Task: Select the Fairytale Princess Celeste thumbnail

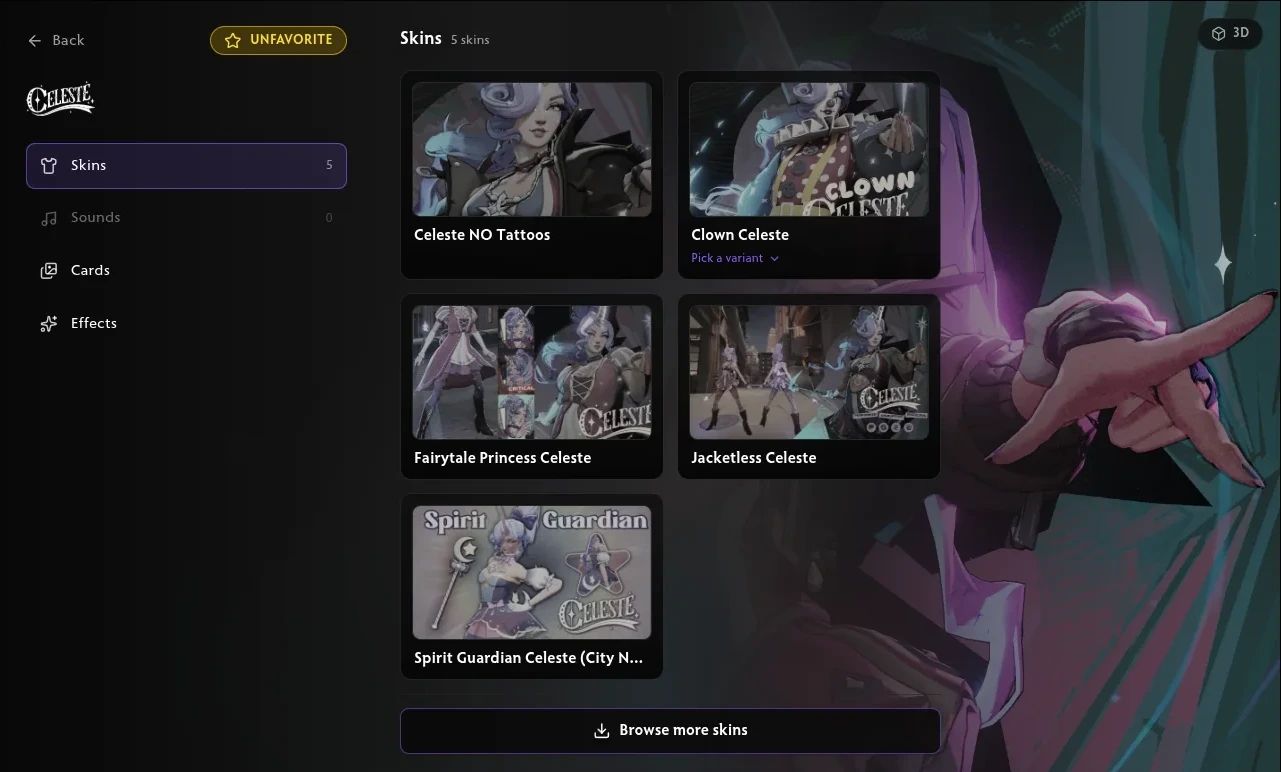Action: coord(532,373)
